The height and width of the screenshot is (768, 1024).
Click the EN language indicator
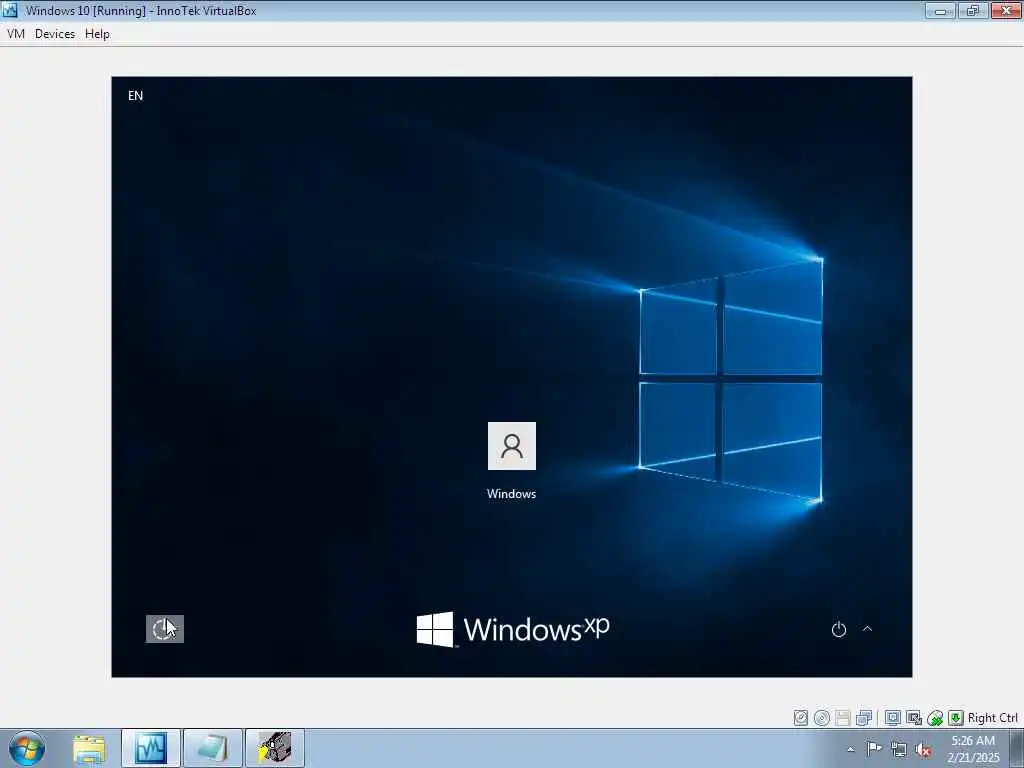pyautogui.click(x=135, y=95)
